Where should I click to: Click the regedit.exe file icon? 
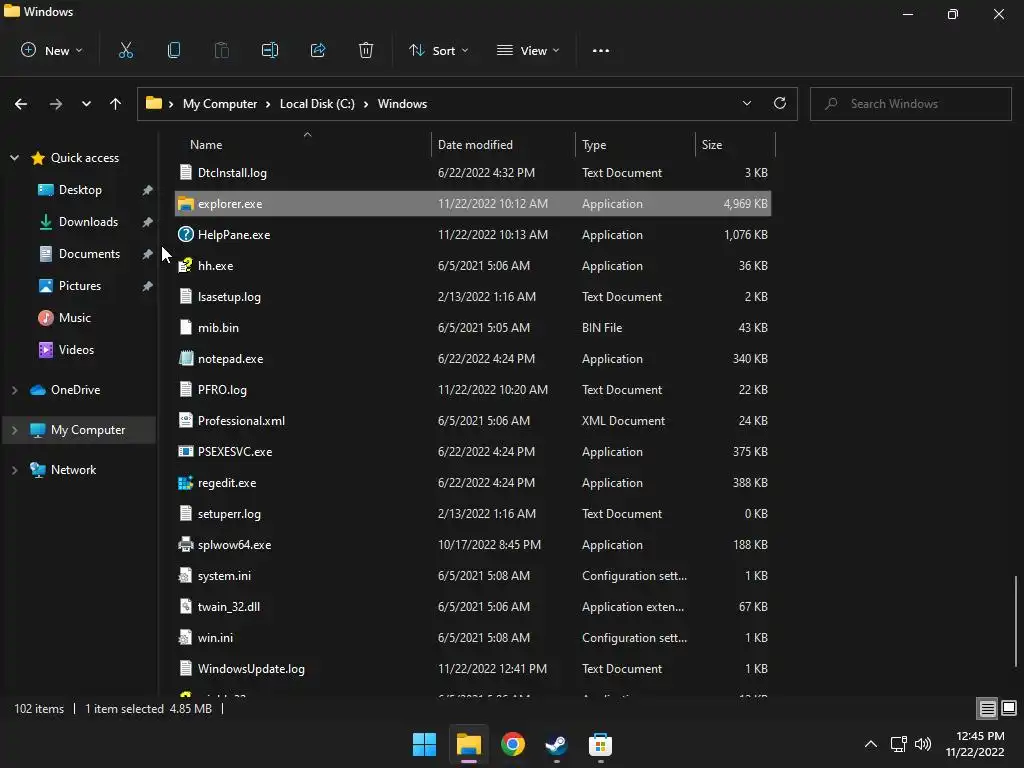[x=186, y=483]
